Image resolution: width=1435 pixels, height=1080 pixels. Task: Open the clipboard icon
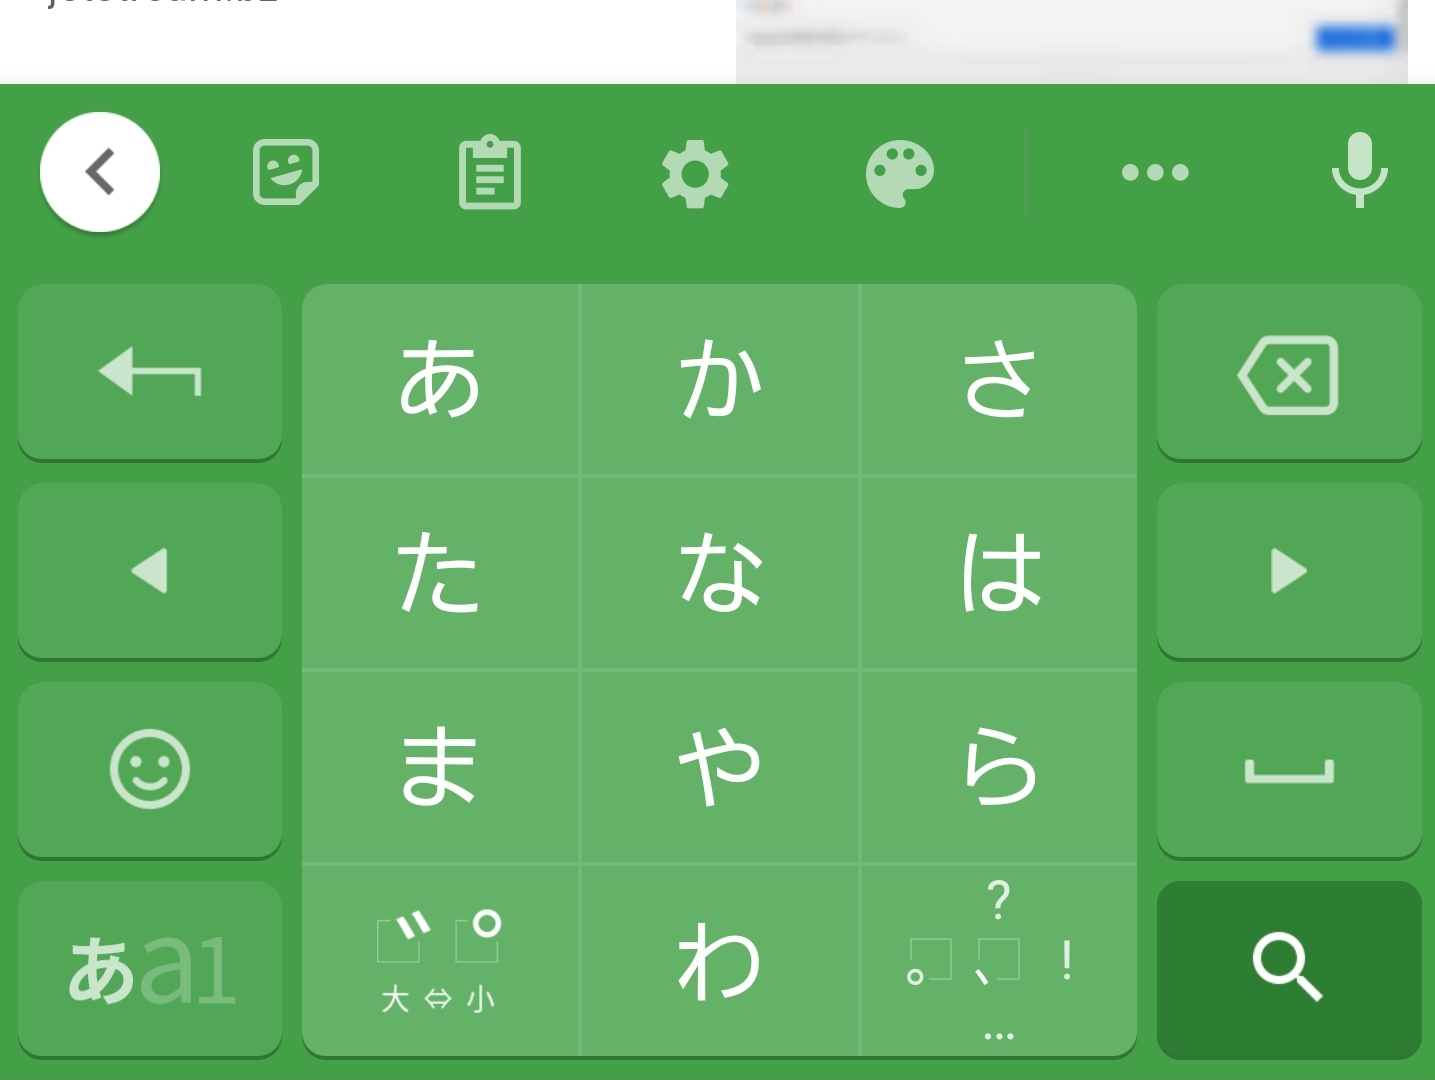click(490, 172)
